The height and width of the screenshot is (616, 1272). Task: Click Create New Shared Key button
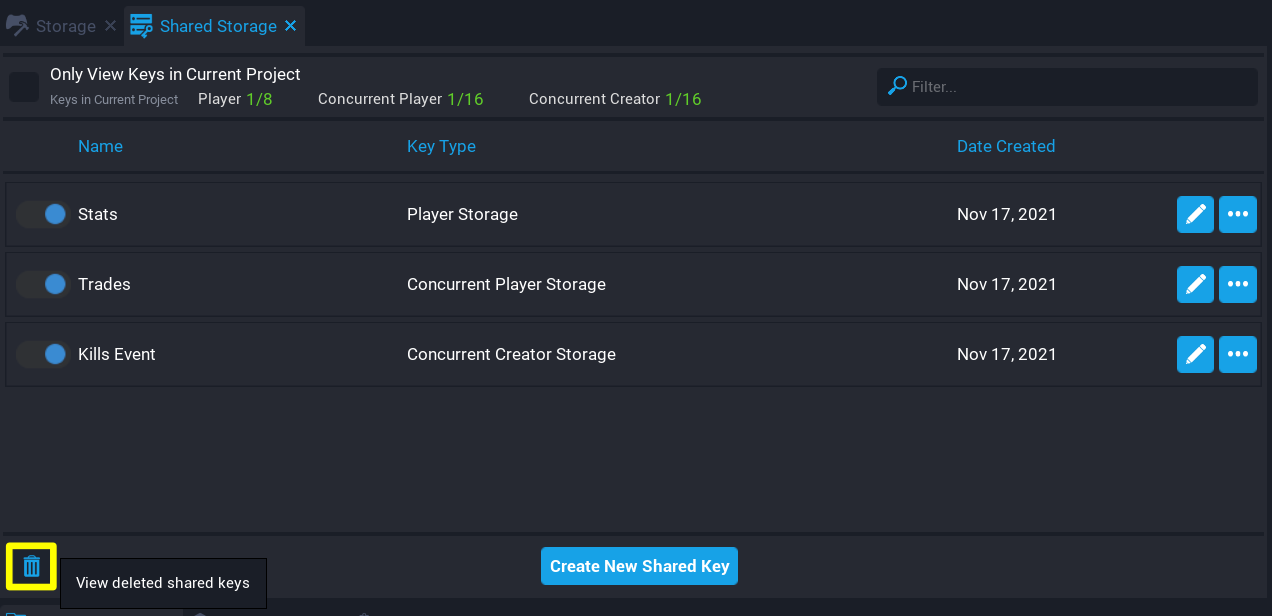click(639, 566)
